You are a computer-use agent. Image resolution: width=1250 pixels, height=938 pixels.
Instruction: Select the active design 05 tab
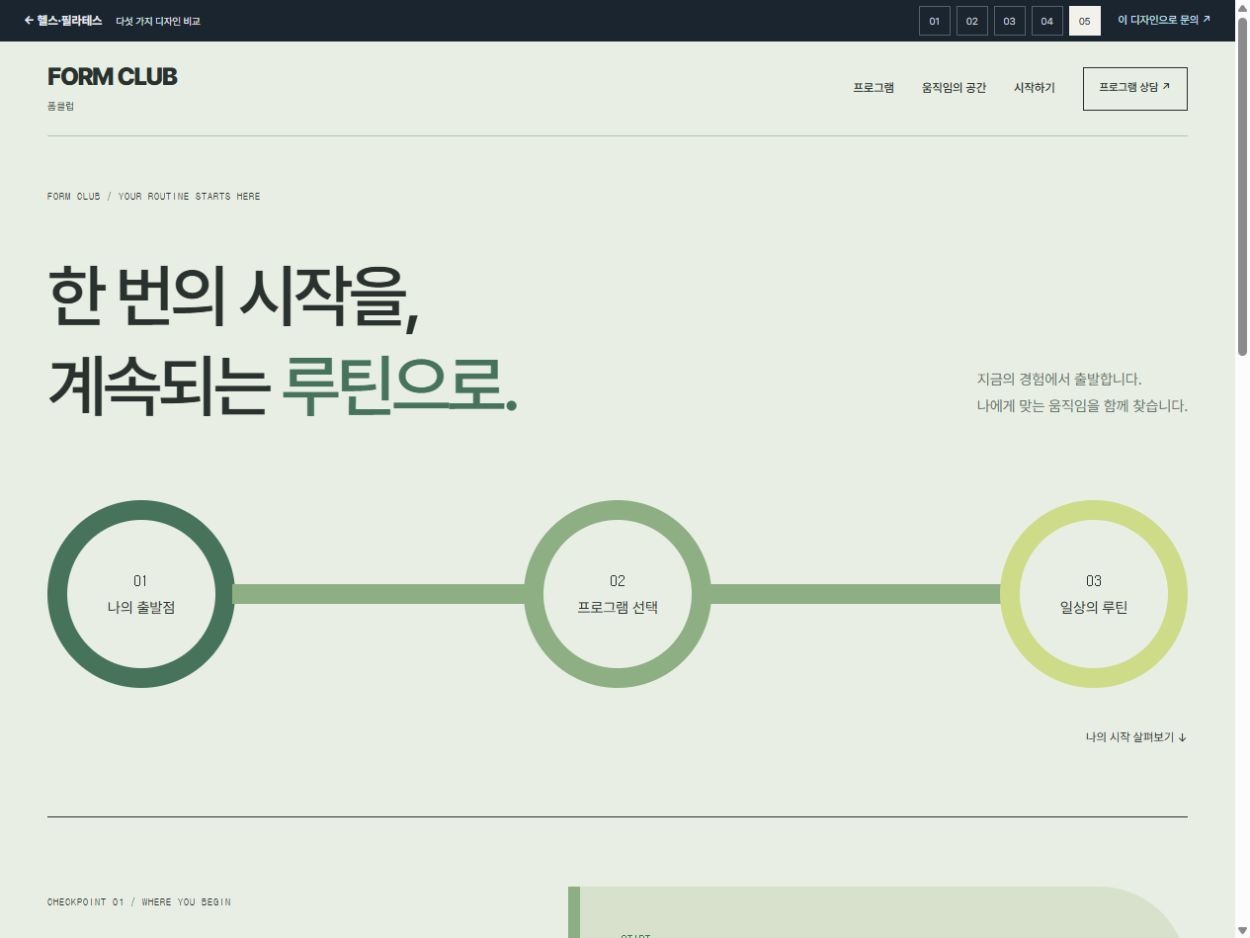point(1085,21)
